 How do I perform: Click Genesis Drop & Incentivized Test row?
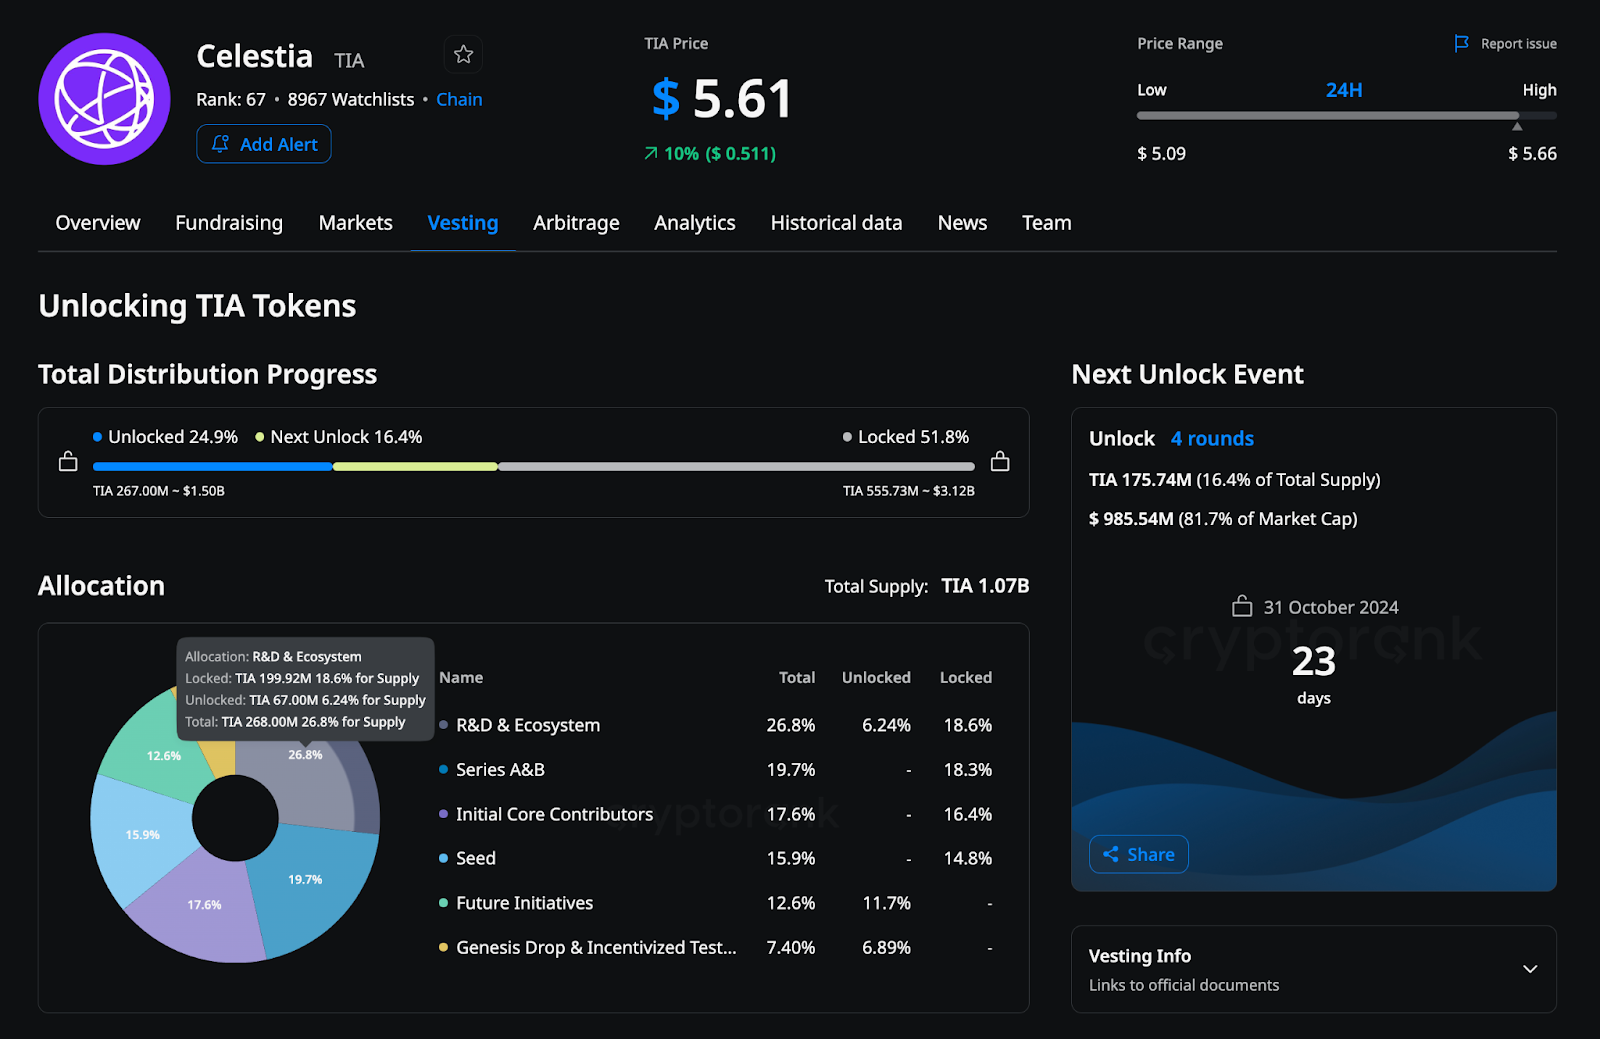point(596,947)
